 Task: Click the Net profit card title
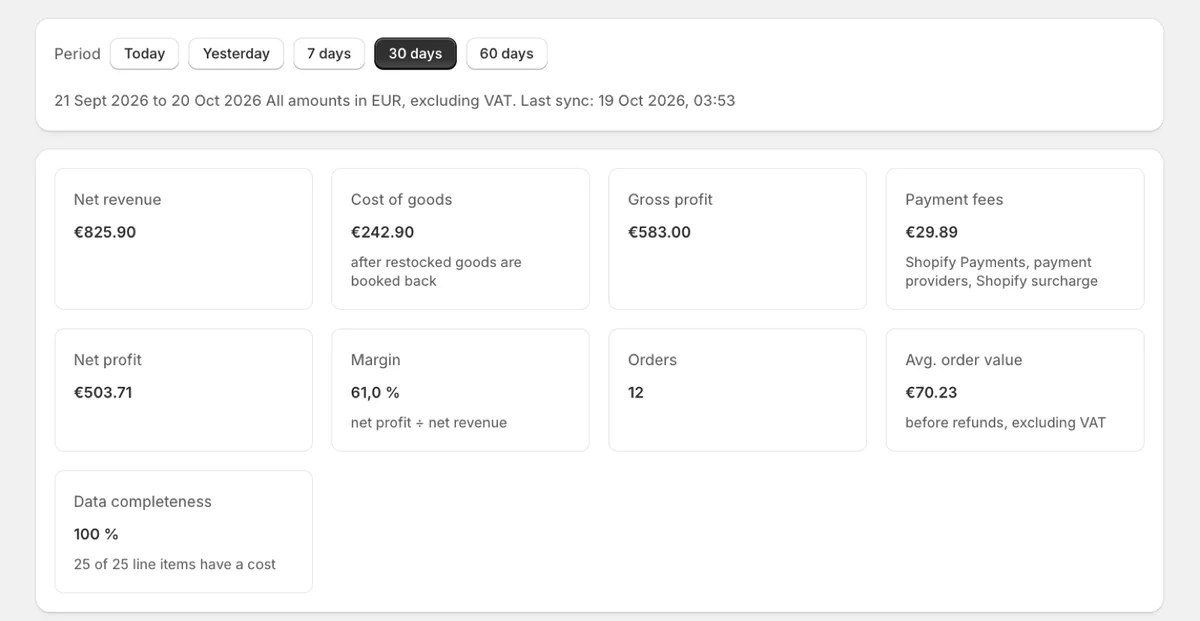108,360
